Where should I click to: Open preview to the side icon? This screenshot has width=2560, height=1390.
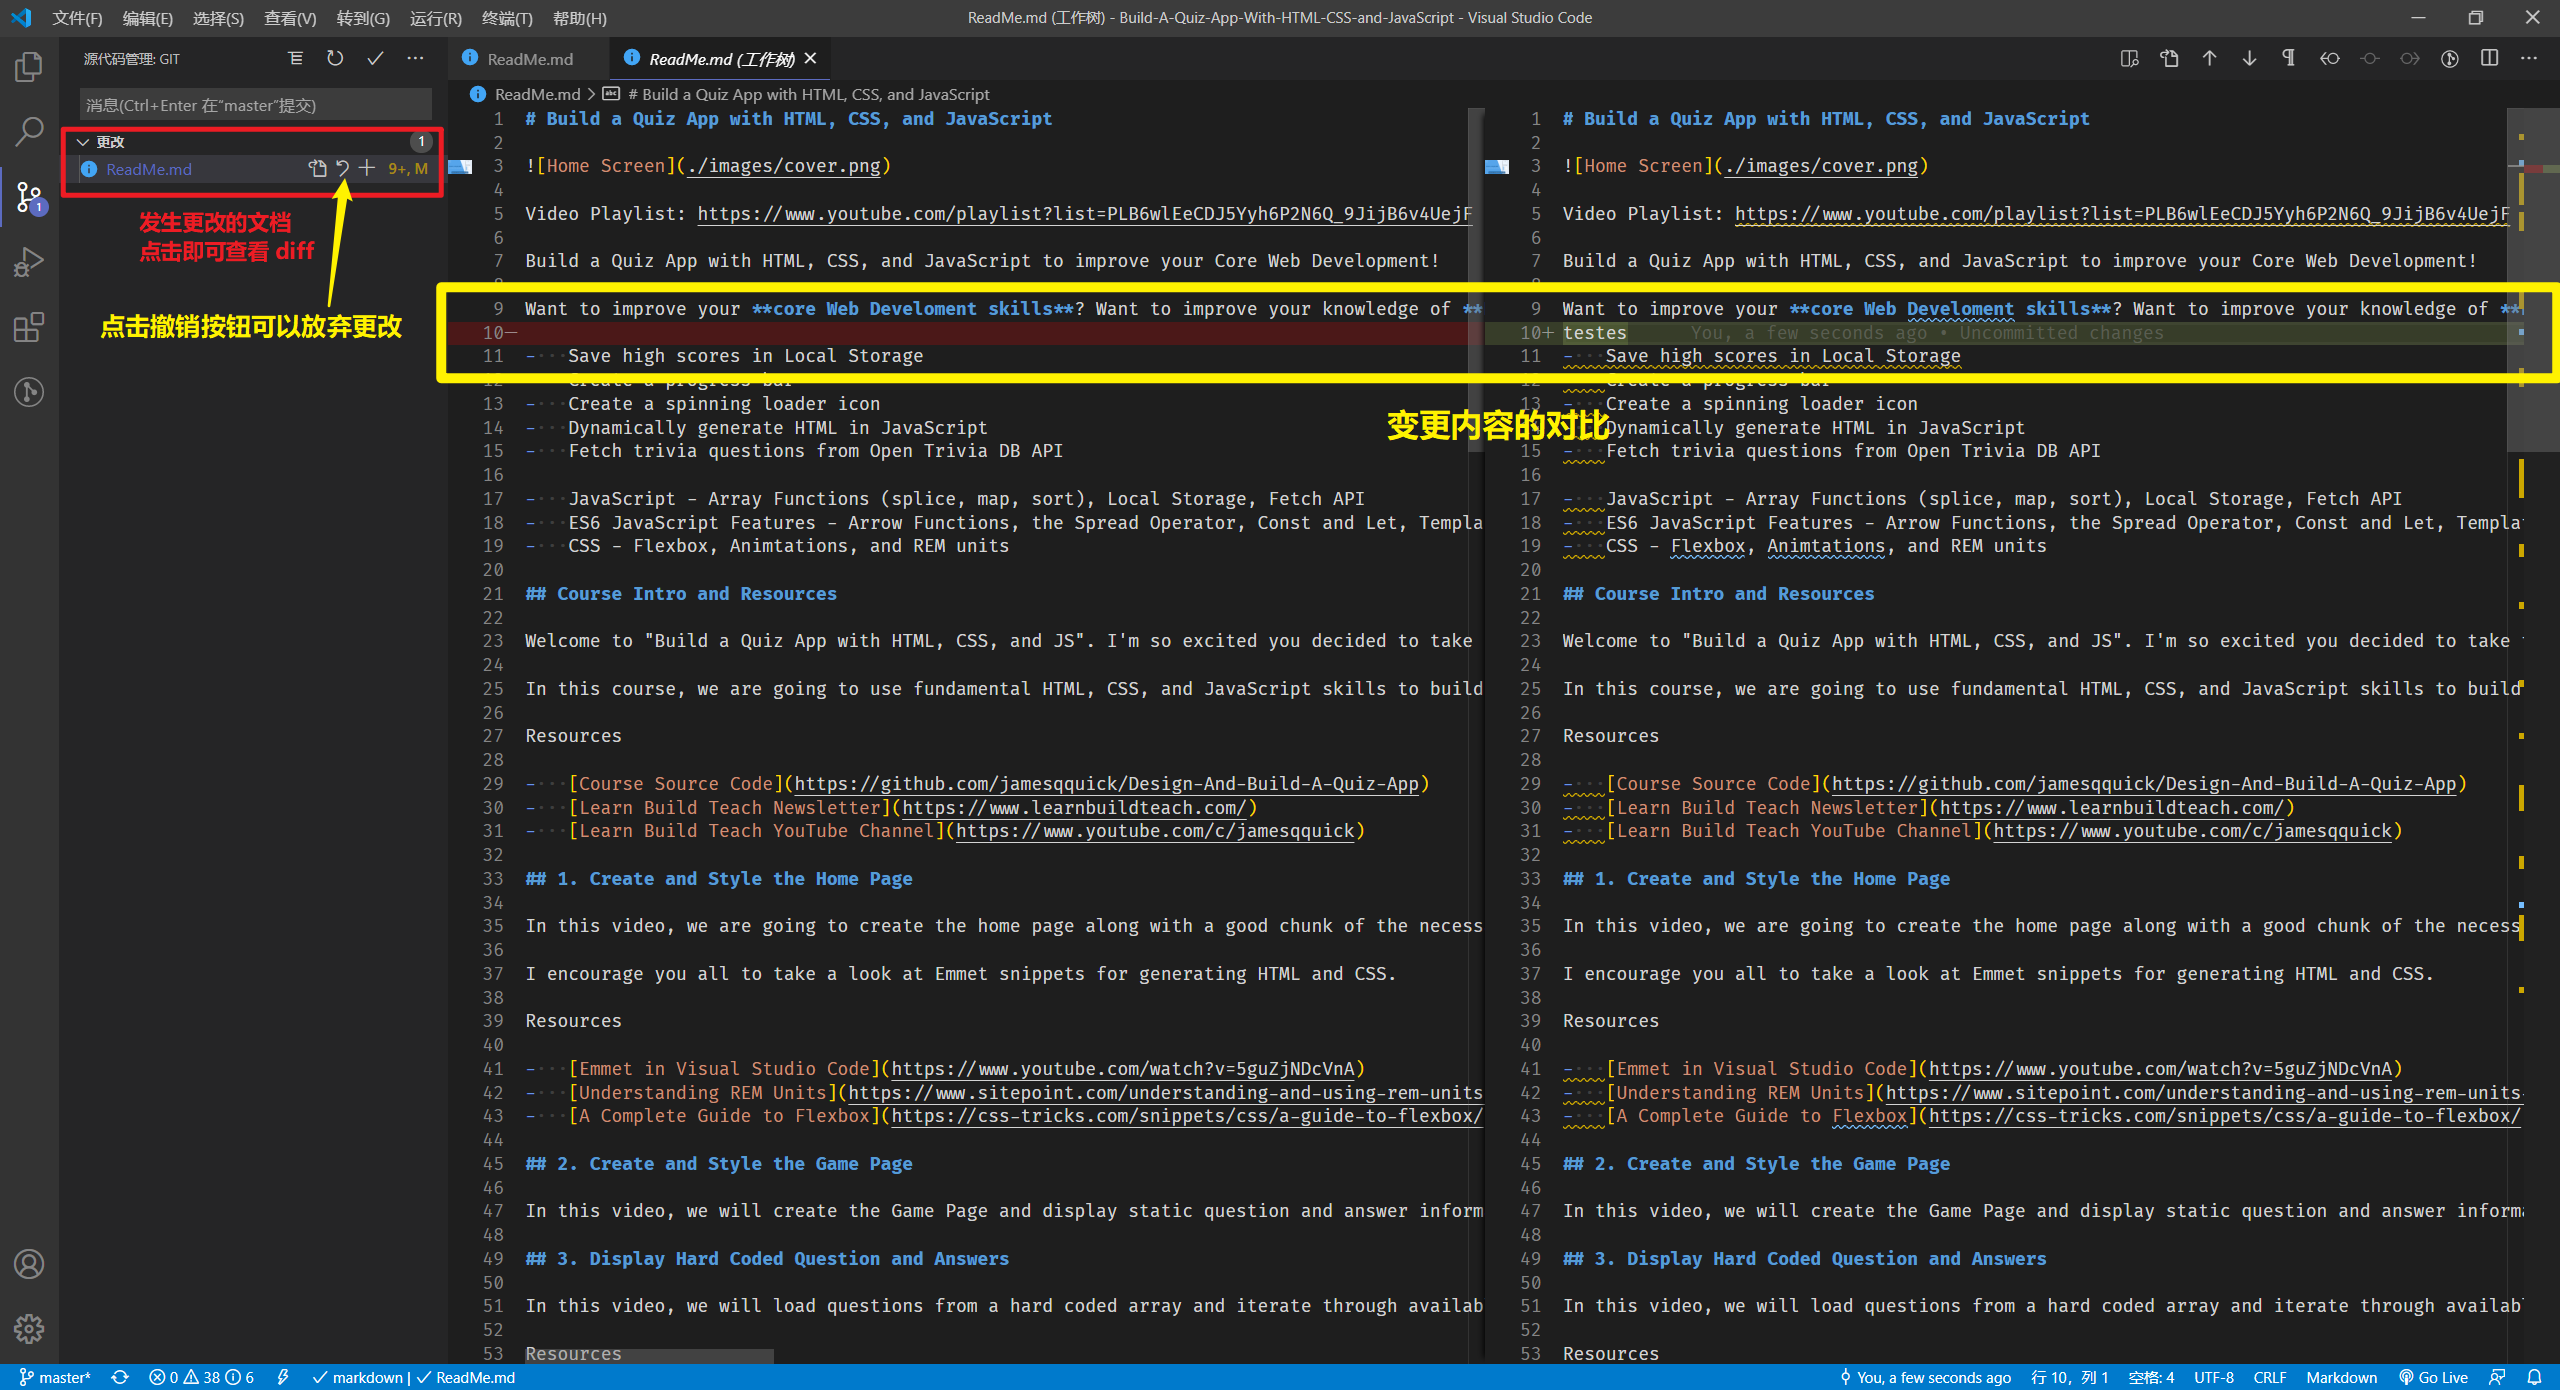pos(2129,59)
